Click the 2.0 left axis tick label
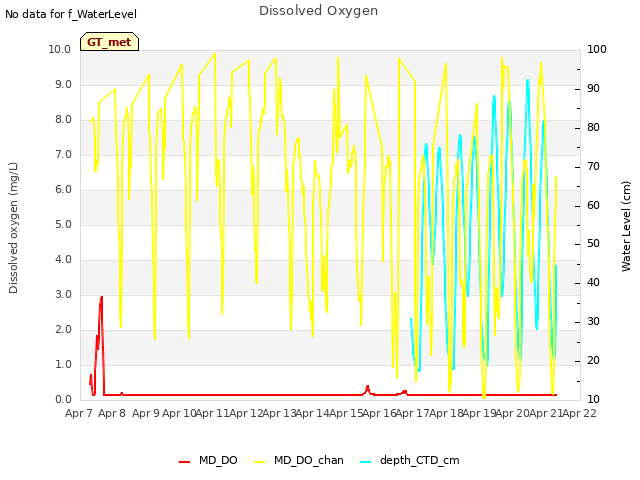Screen dimensions: 640x480 [x=63, y=330]
